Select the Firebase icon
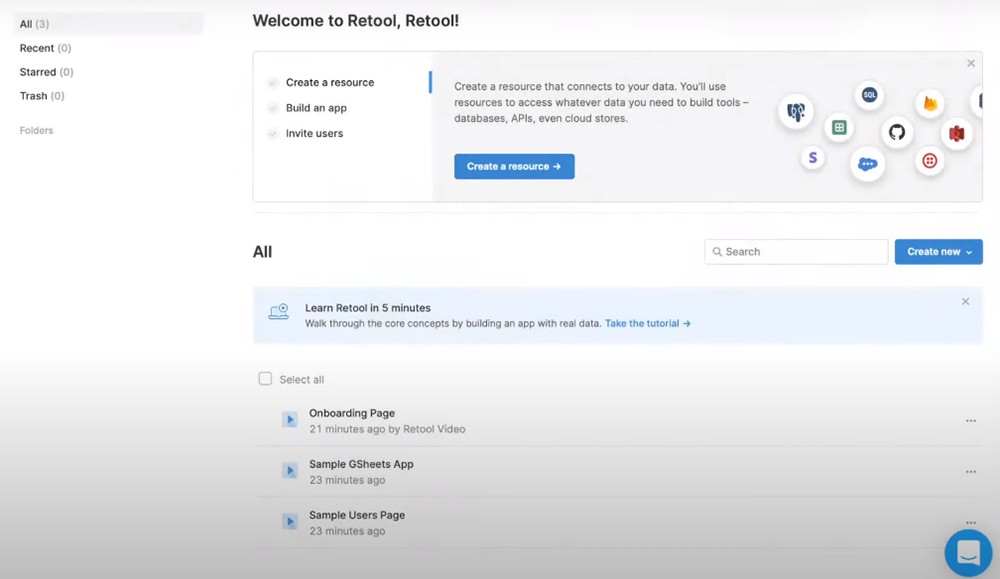The height and width of the screenshot is (579, 1000). pyautogui.click(x=929, y=102)
